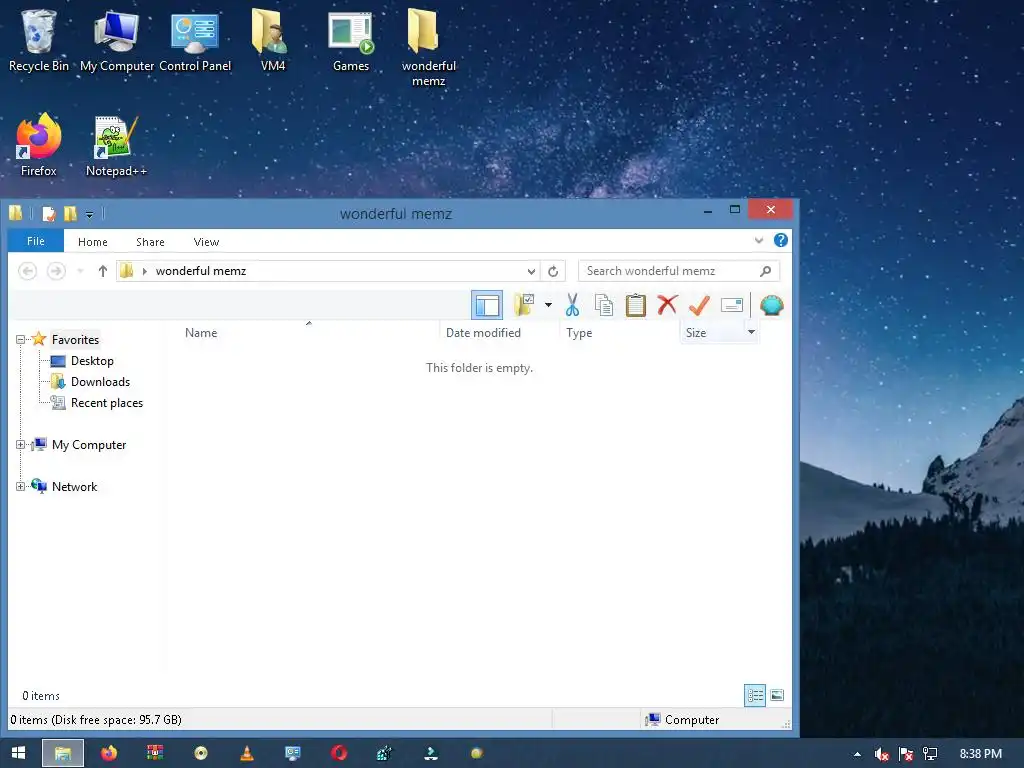Switch to the Share ribbon tab
The height and width of the screenshot is (768, 1024).
pos(150,242)
